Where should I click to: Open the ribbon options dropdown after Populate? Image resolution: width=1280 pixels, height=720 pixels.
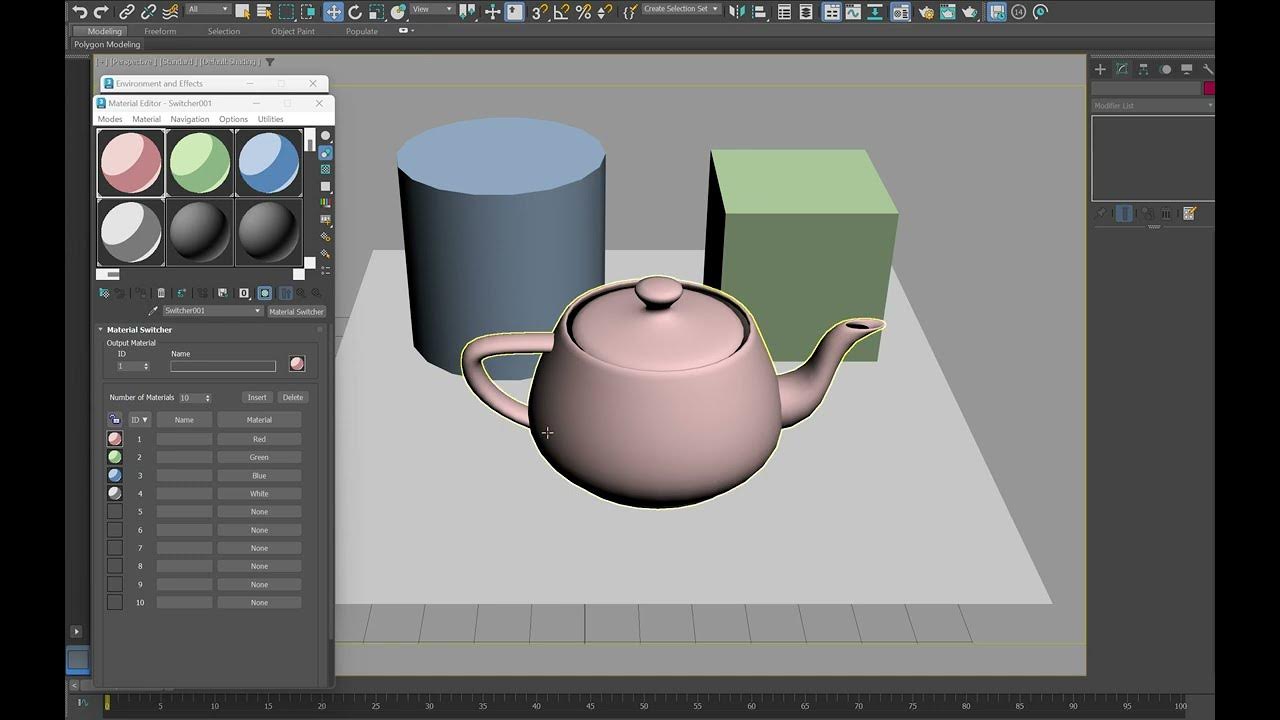pyautogui.click(x=404, y=31)
